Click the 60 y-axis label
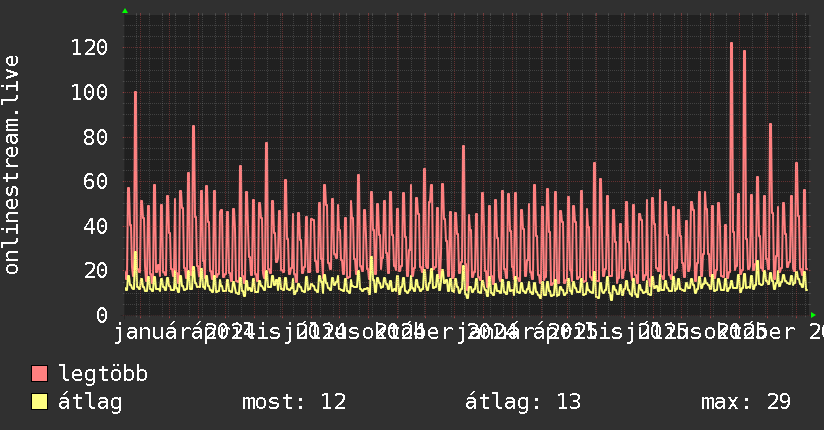Screen dimensions: 824x430 pos(96,182)
